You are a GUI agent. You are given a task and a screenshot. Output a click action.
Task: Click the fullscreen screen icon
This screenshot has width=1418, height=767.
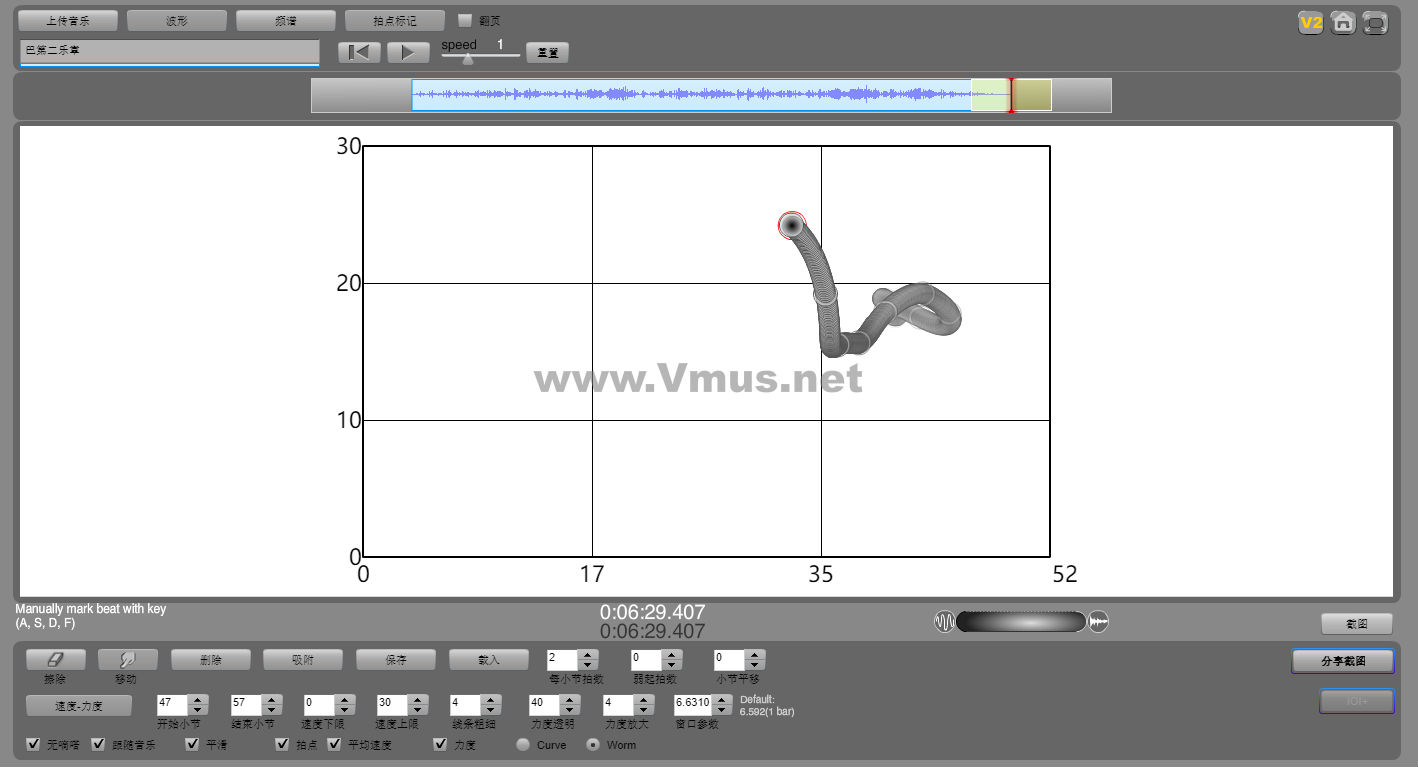click(x=1375, y=22)
